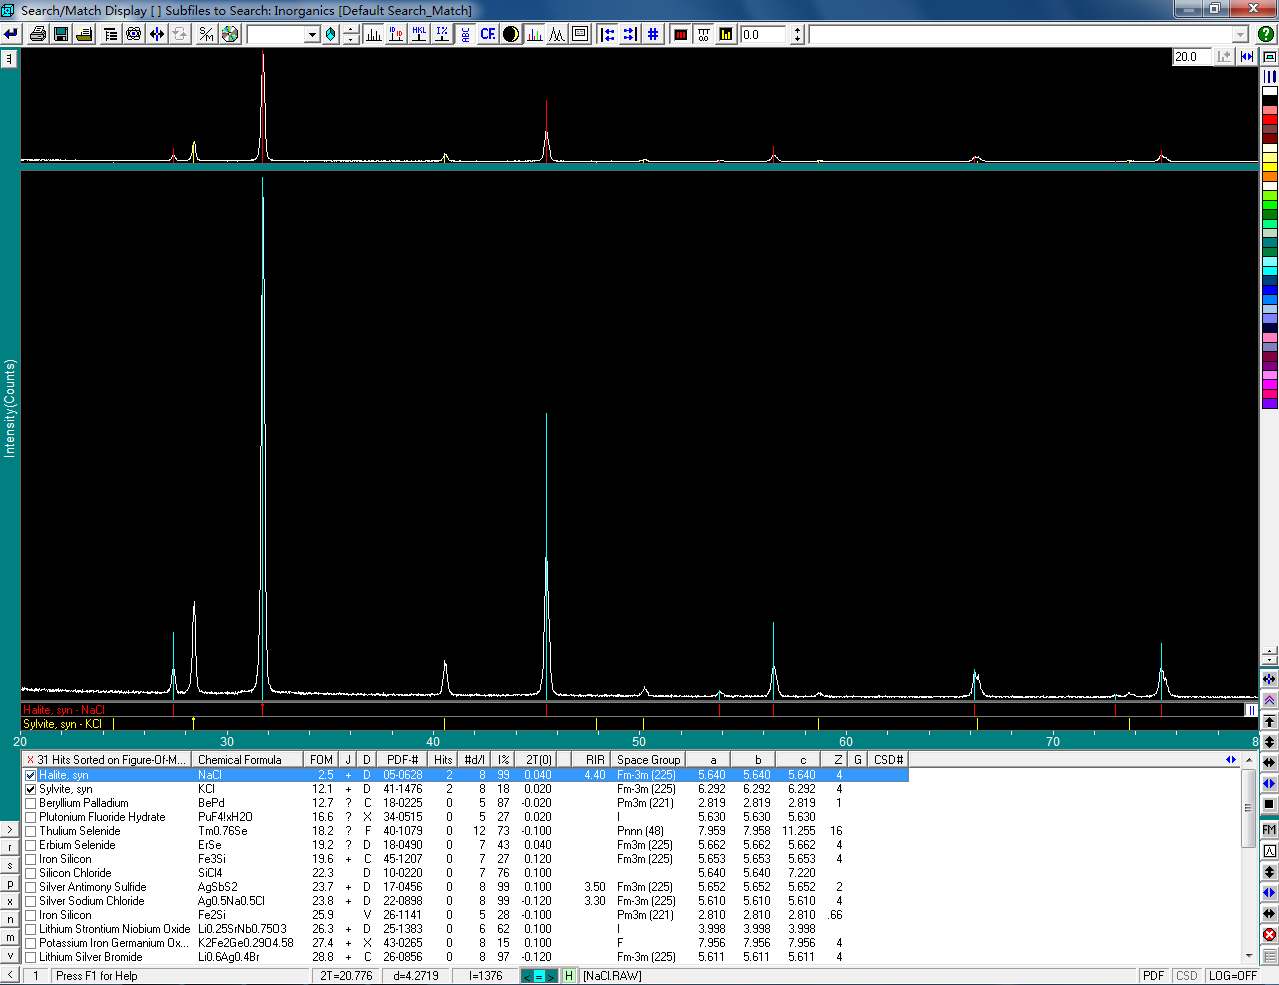Uncheck the Sylvite, syn checkbox
The height and width of the screenshot is (985, 1279).
31,789
